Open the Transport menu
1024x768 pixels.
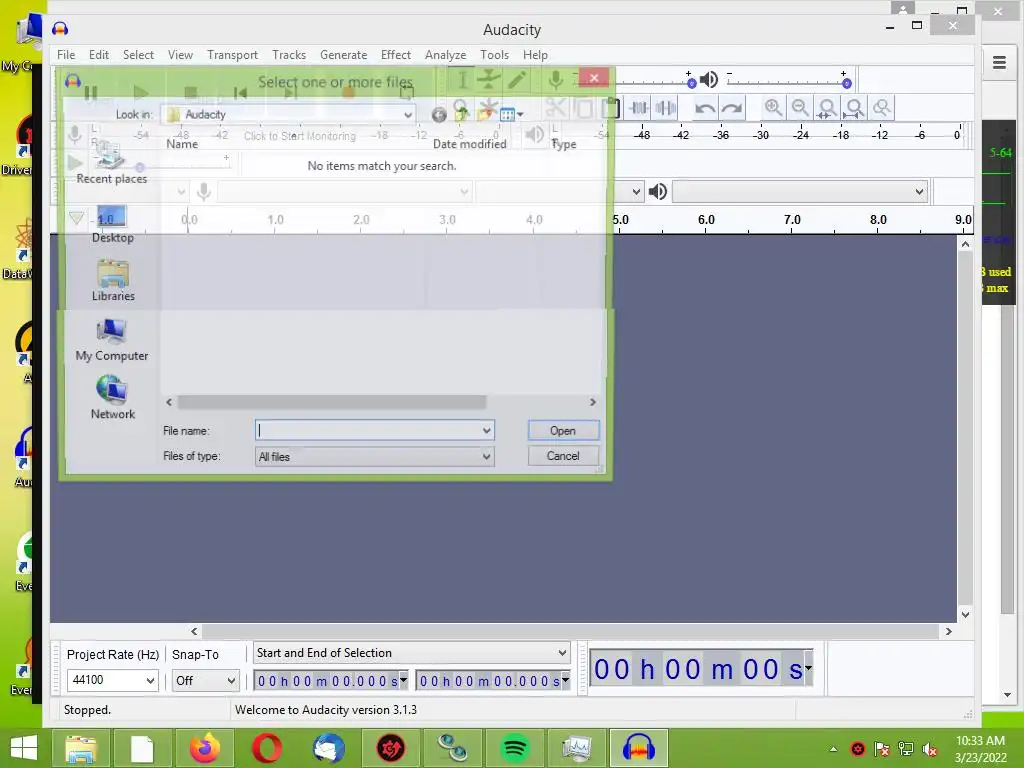click(232, 55)
